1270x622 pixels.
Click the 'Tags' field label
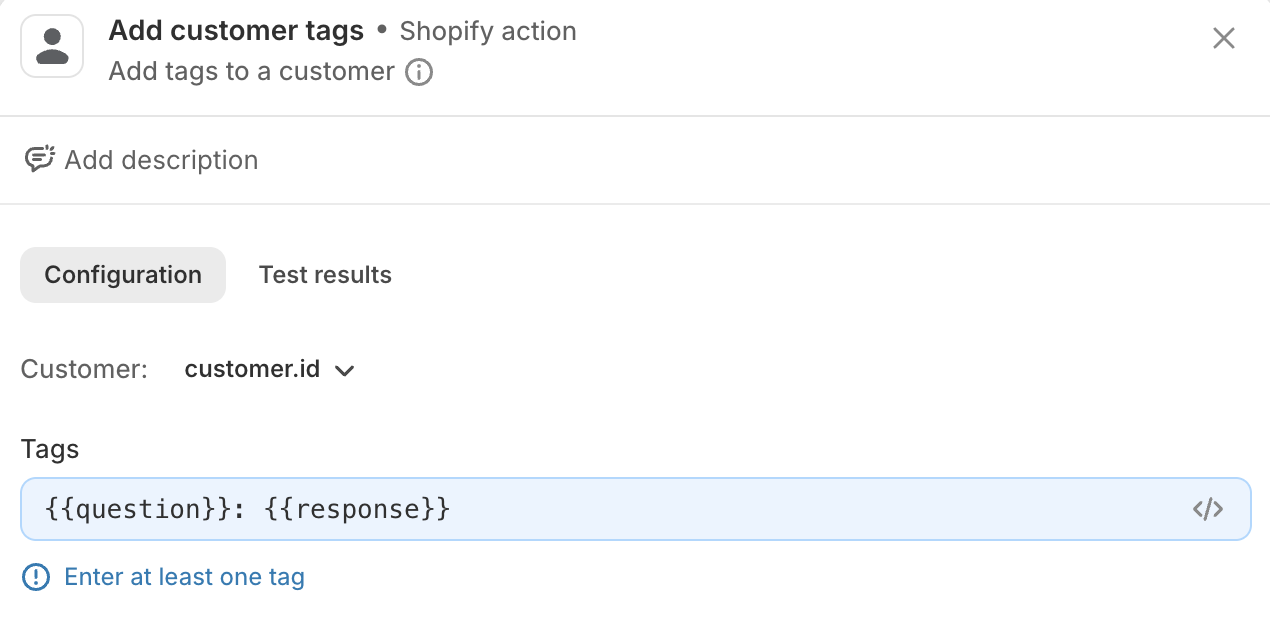pos(50,449)
